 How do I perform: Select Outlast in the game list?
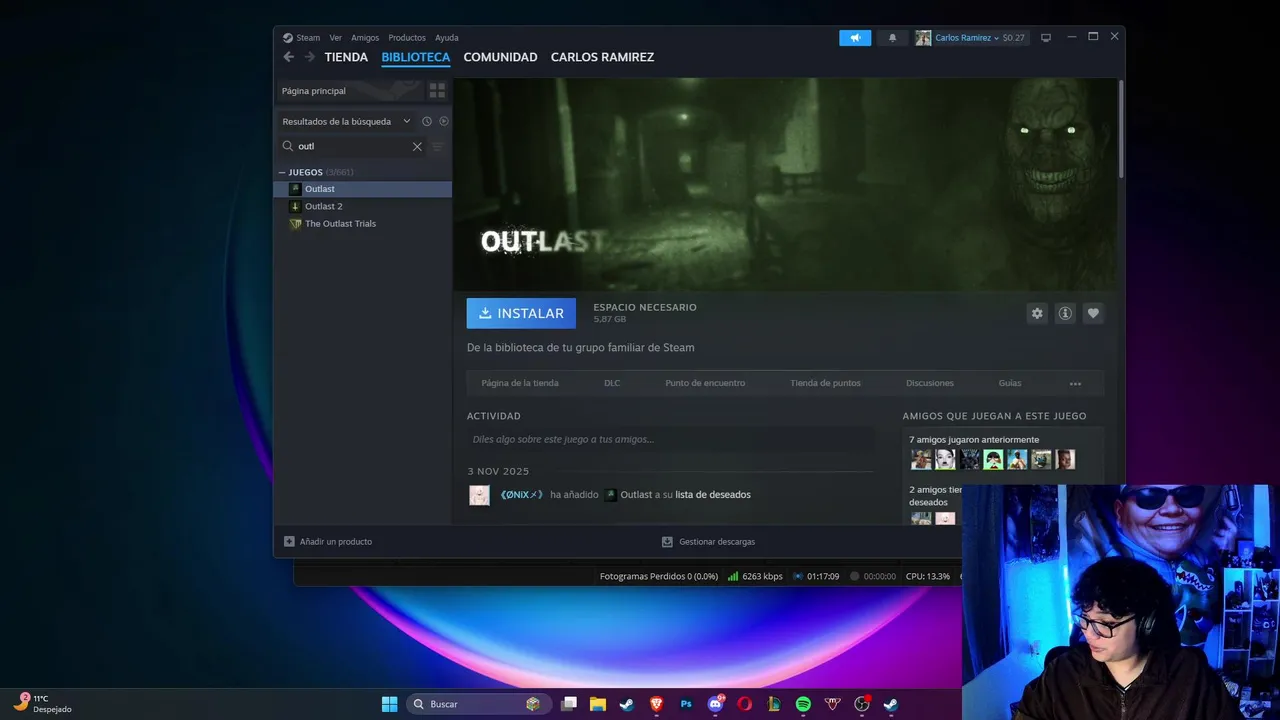pos(363,189)
